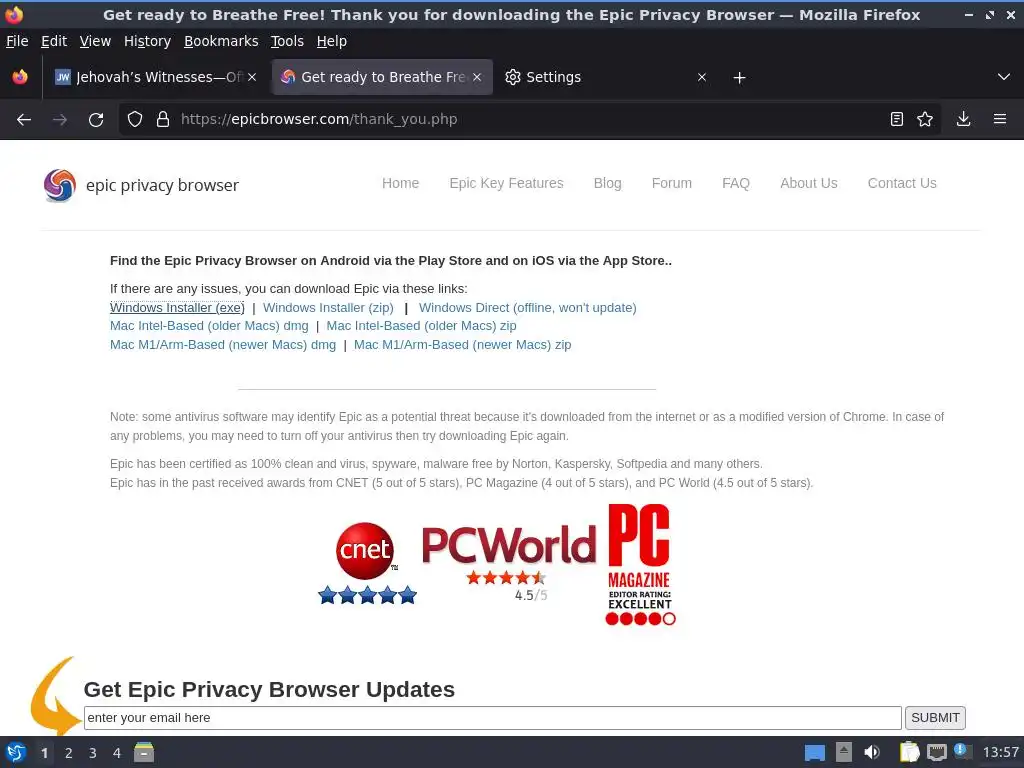Show site security padlock info

pos(163,120)
